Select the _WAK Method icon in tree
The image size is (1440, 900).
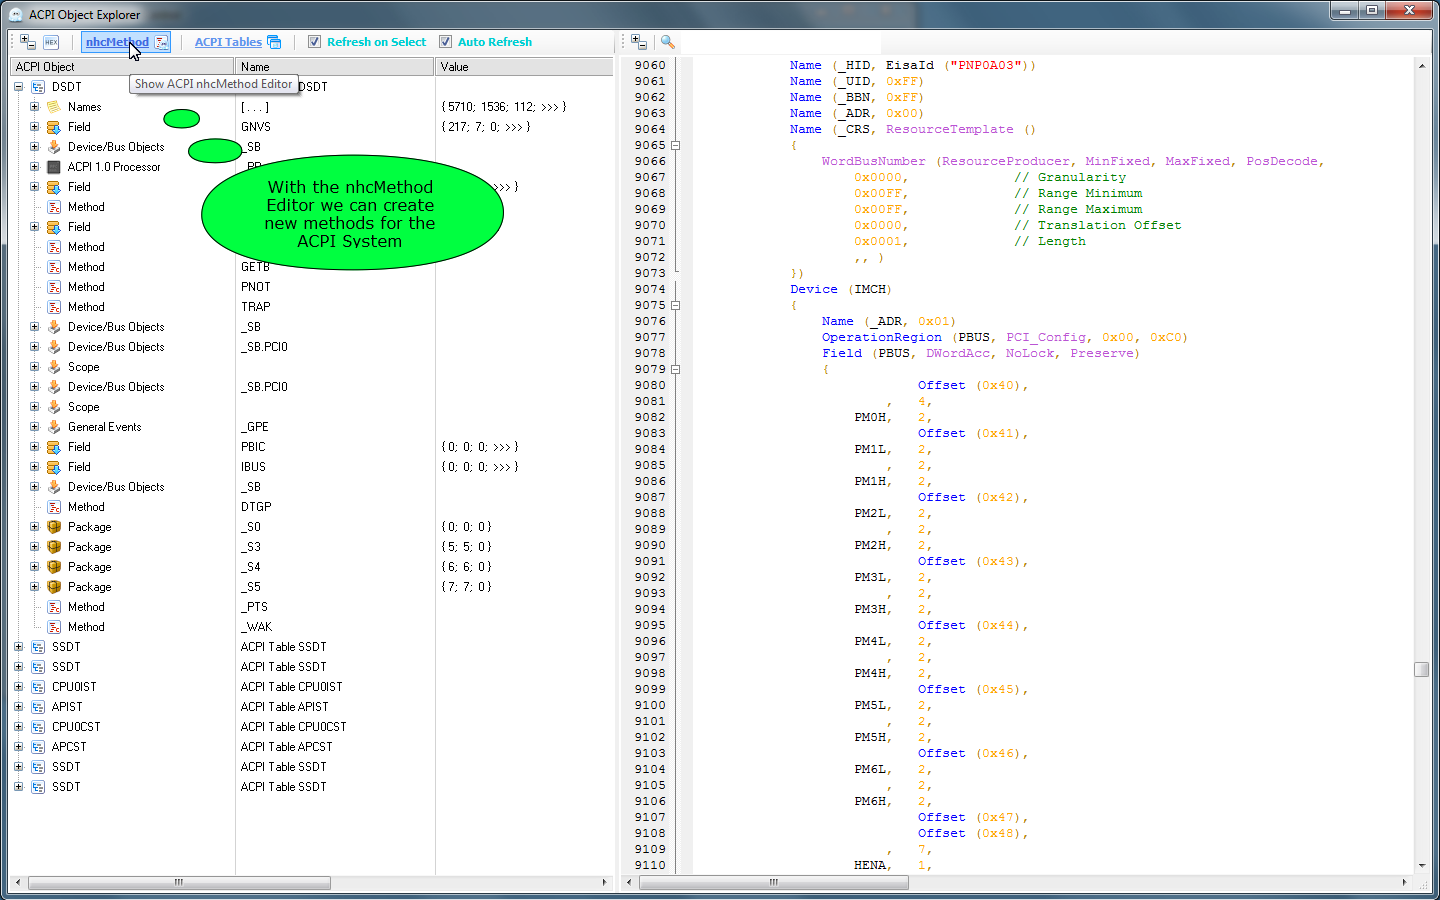point(54,627)
